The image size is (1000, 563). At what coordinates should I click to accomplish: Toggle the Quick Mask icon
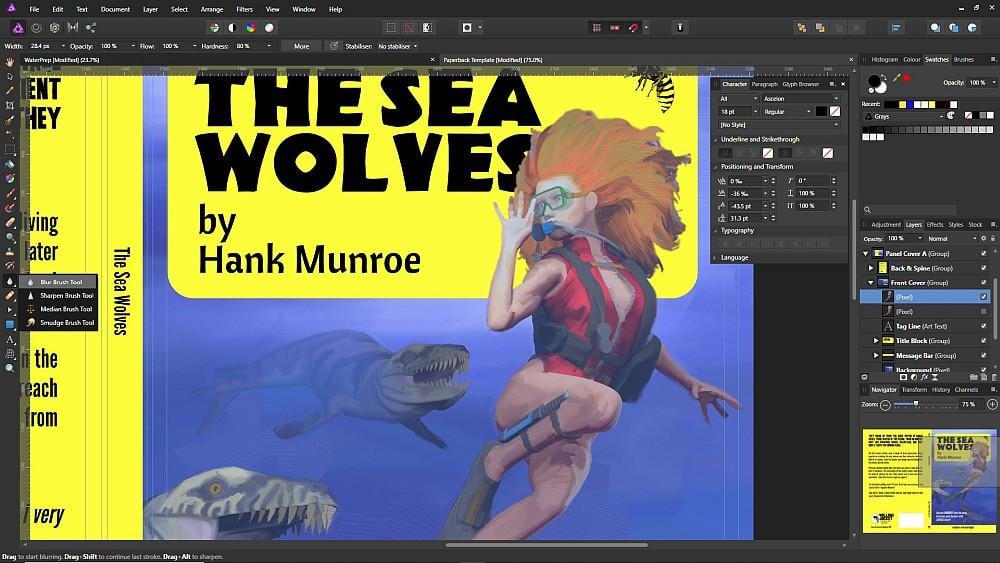click(467, 27)
